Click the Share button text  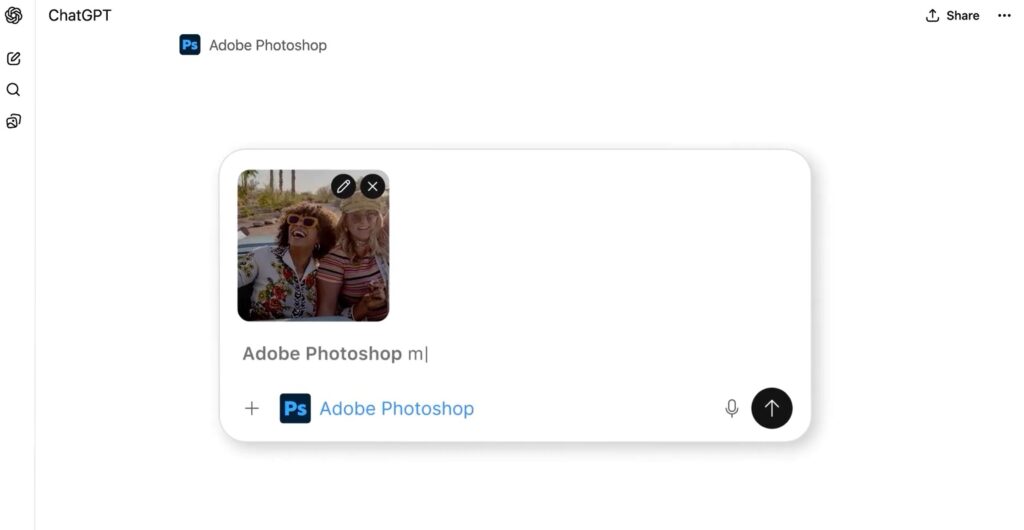(963, 15)
